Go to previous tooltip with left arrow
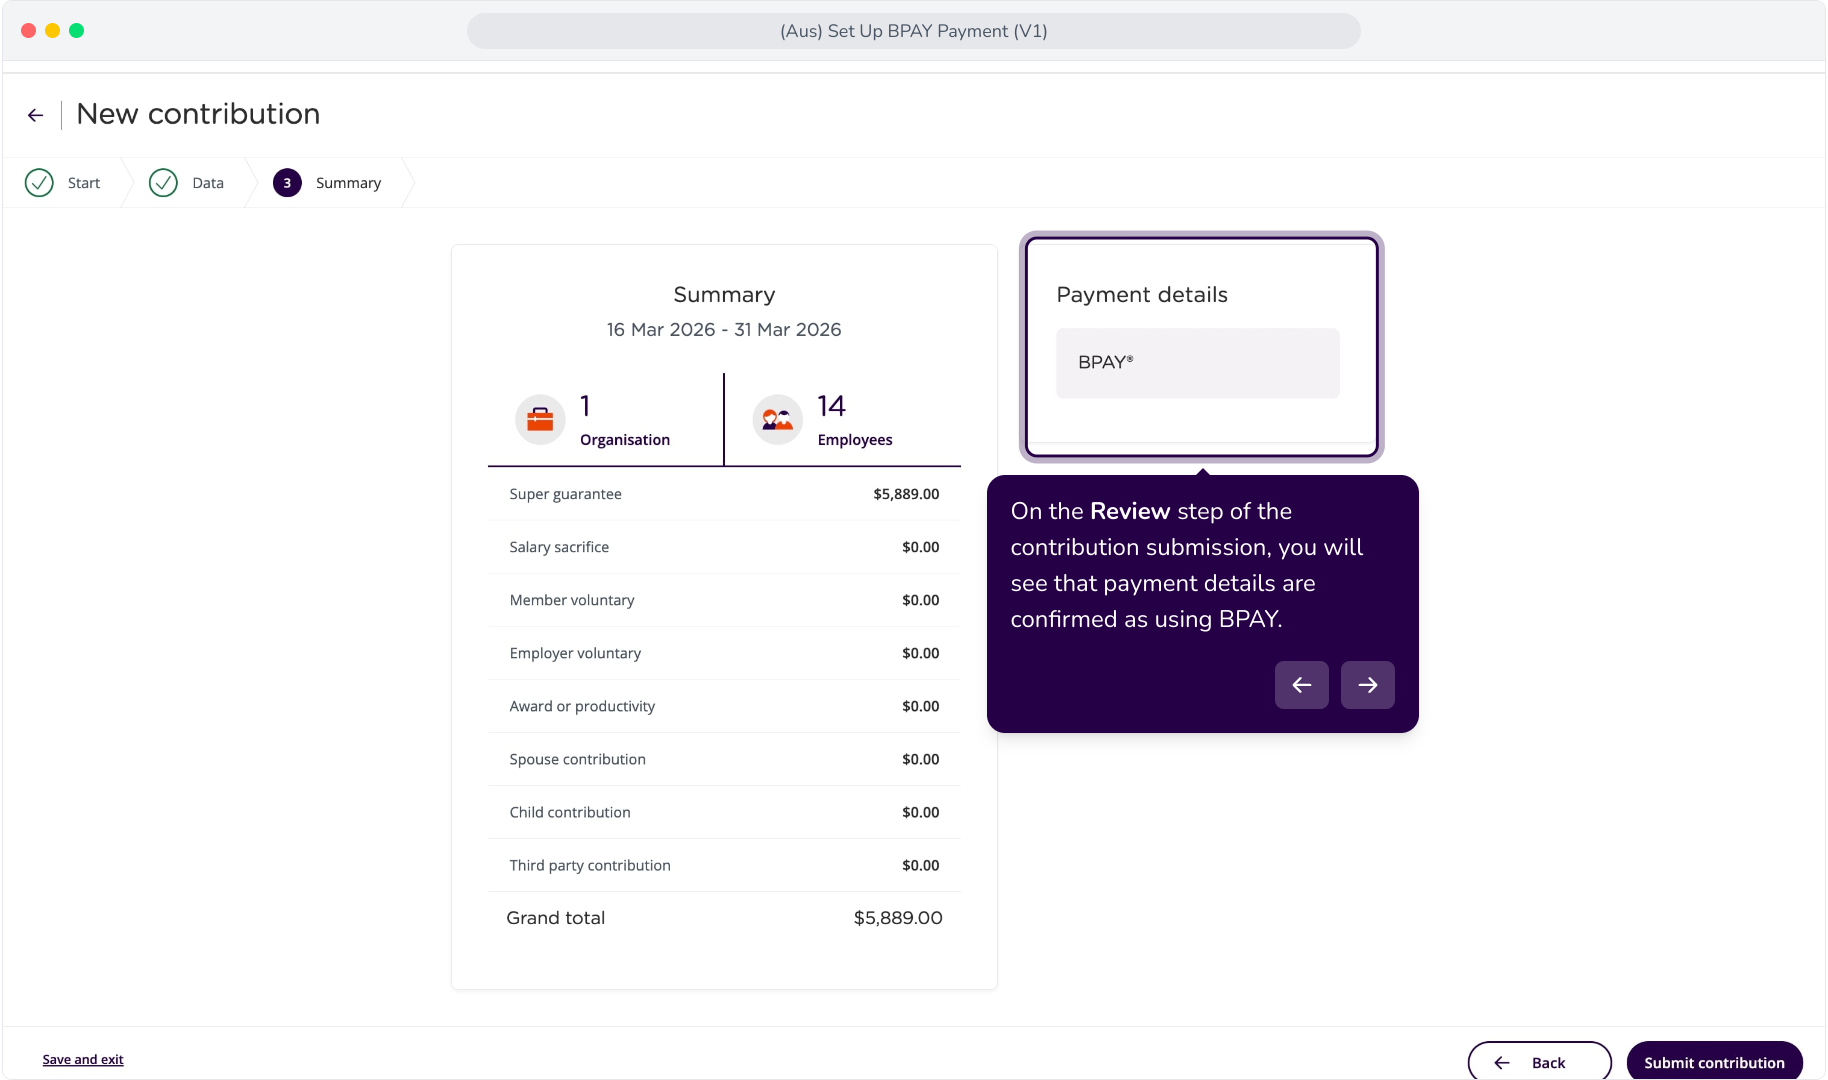1828x1080 pixels. 1302,685
